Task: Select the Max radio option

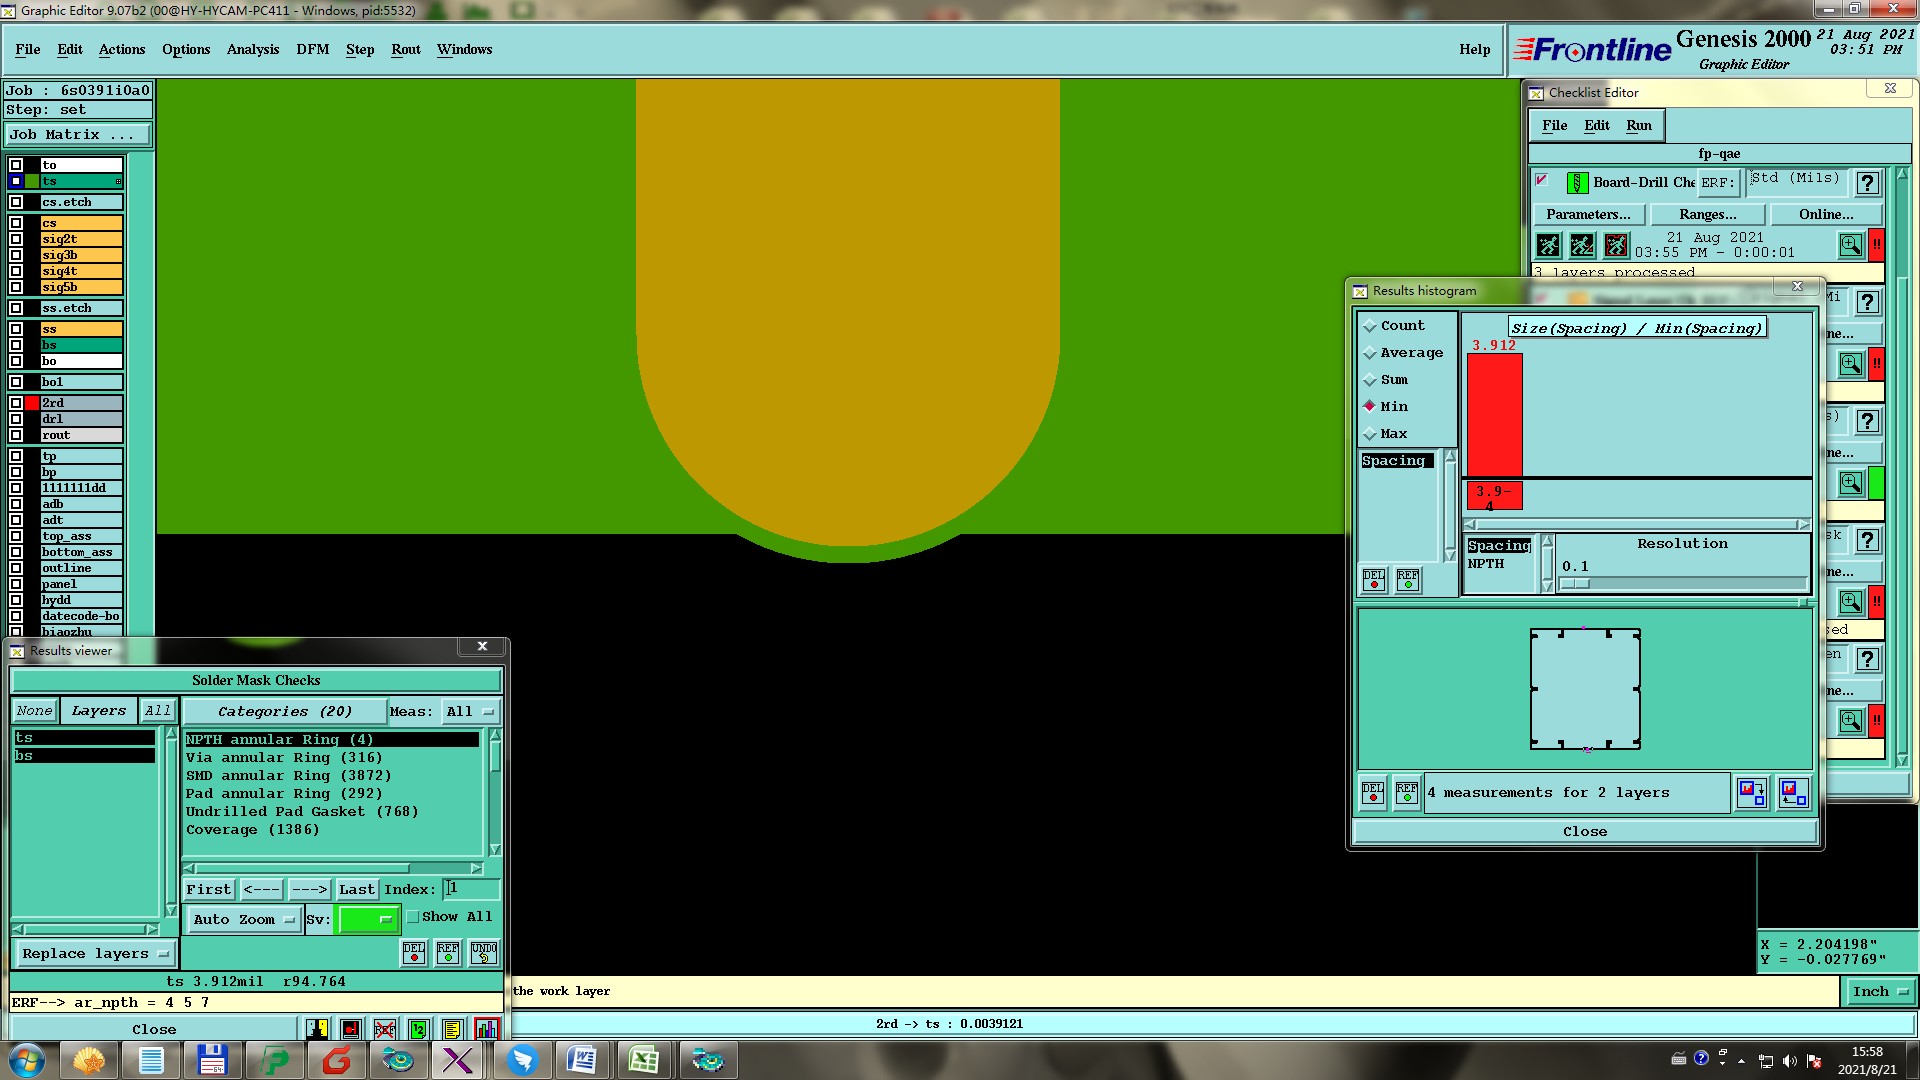Action: (x=1370, y=434)
